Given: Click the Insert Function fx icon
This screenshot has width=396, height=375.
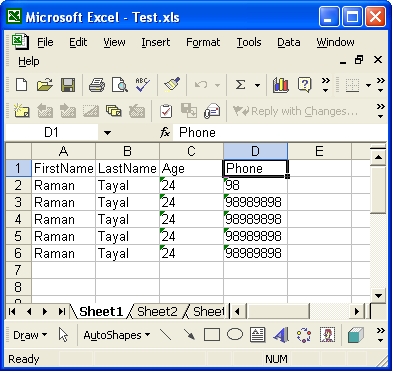Looking at the screenshot, I should coord(165,133).
